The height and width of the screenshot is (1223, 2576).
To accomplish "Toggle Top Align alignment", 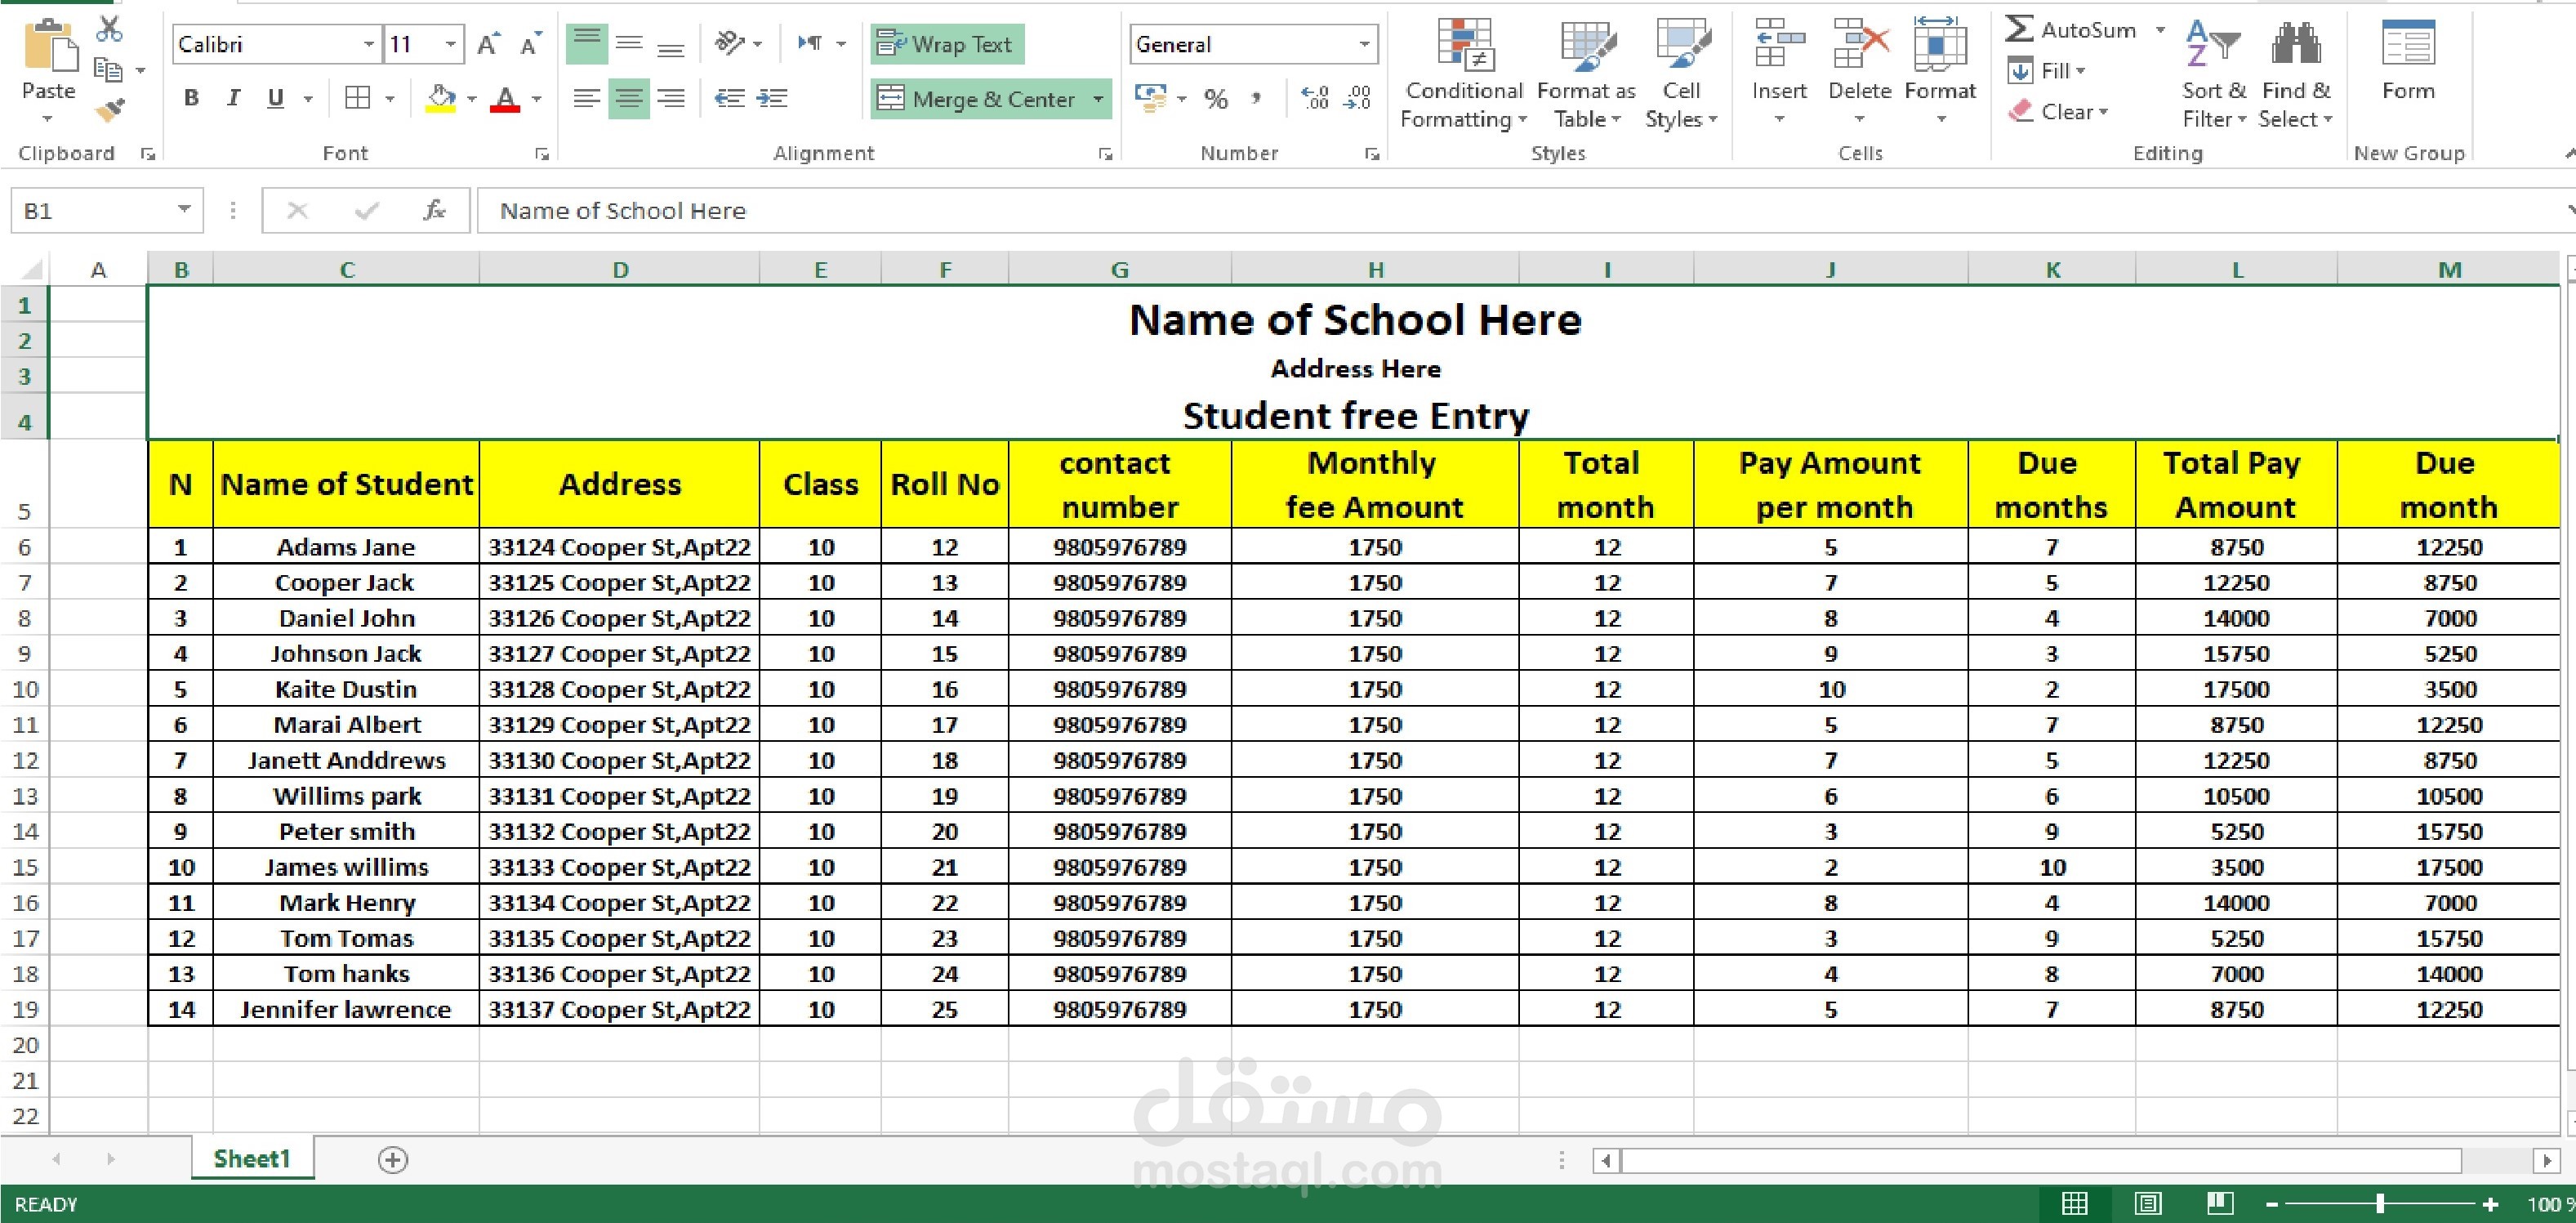I will click(x=586, y=43).
